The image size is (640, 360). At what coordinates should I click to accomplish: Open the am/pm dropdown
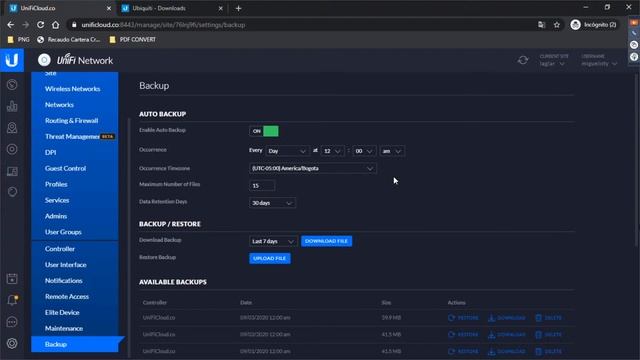pos(392,151)
